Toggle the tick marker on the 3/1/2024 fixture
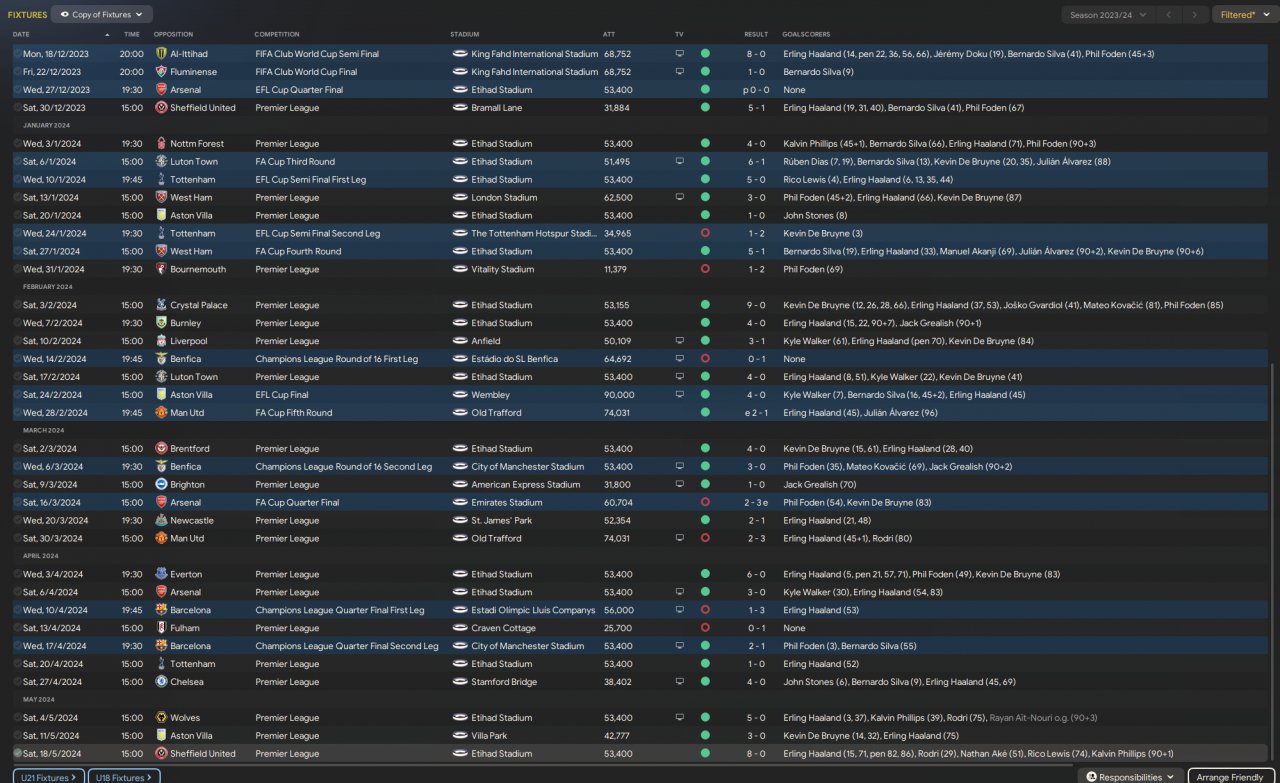This screenshot has height=783, width=1280. coord(17,144)
